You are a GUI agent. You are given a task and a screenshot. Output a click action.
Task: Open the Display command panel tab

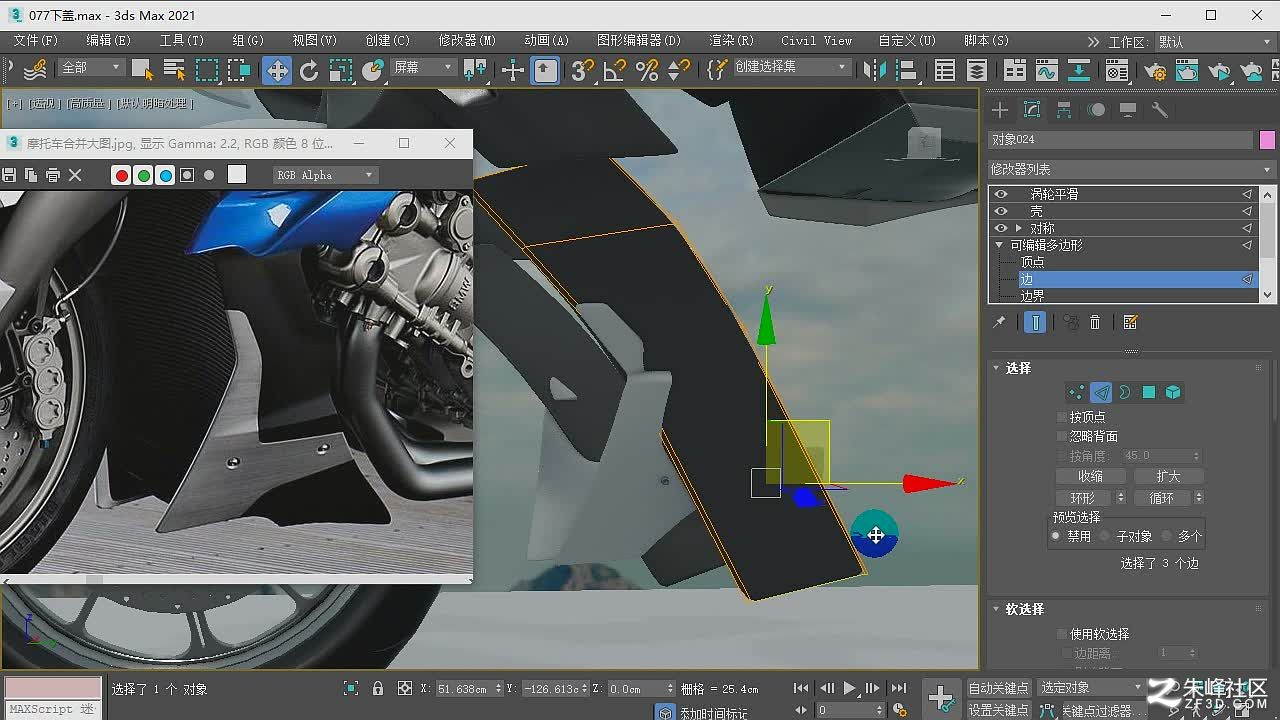click(1128, 110)
